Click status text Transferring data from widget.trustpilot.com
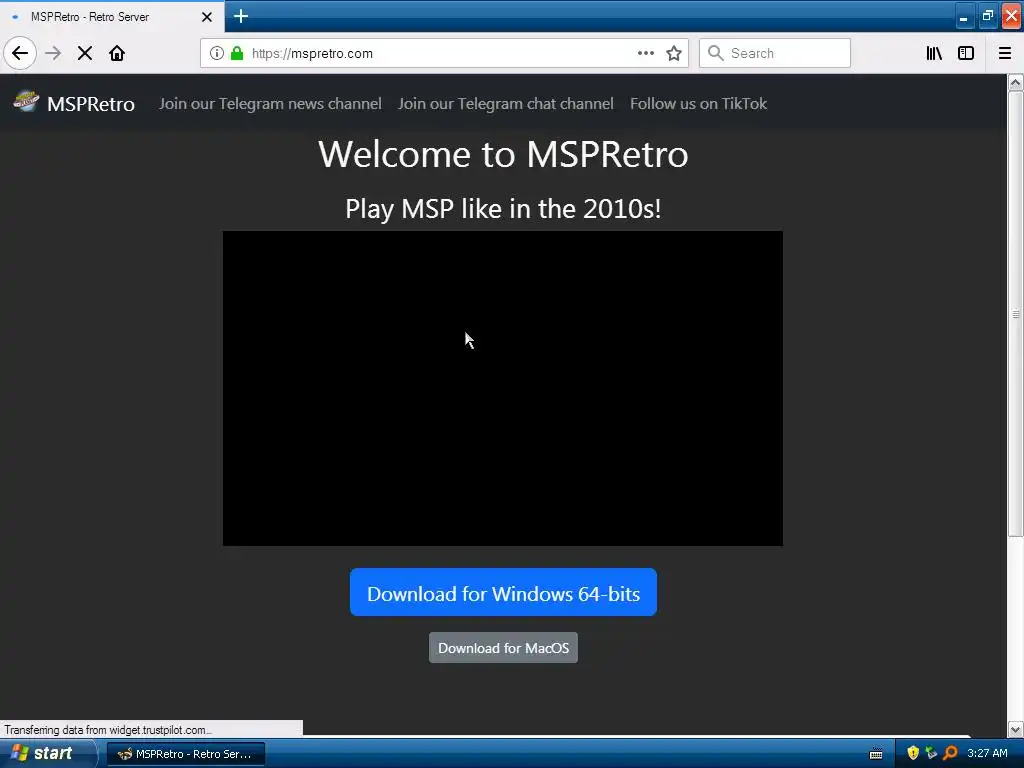This screenshot has height=768, width=1024. pos(108,729)
